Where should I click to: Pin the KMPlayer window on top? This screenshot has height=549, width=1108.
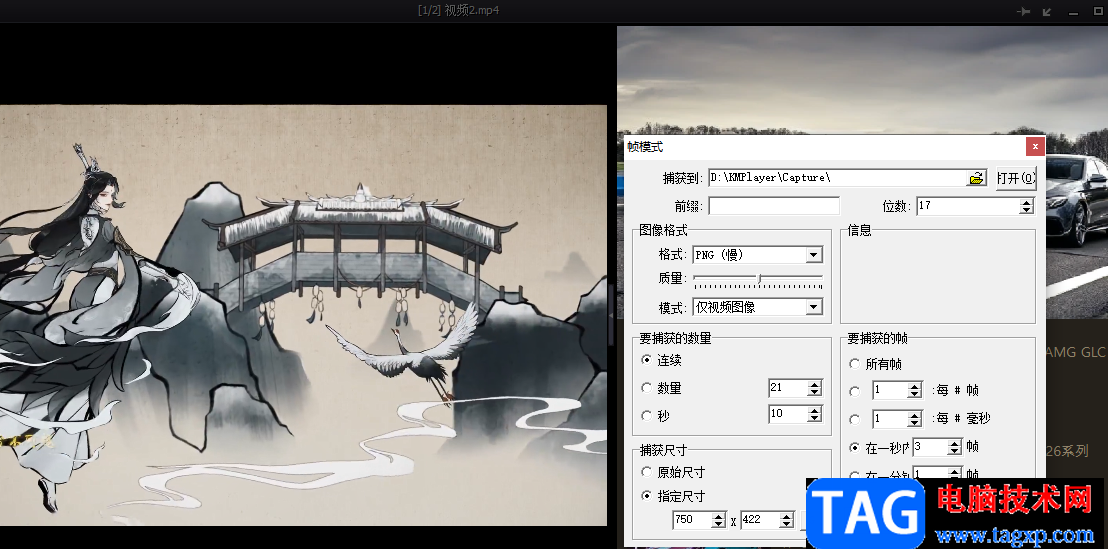click(x=1022, y=11)
